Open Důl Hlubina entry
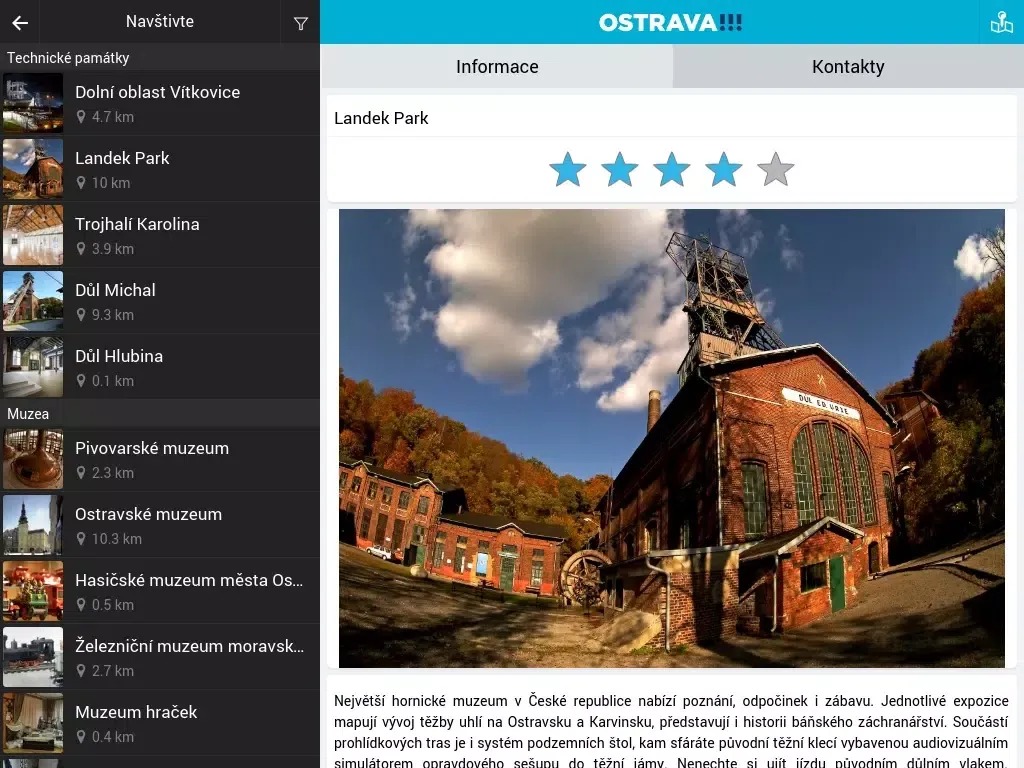Viewport: 1024px width, 768px height. pyautogui.click(x=160, y=367)
